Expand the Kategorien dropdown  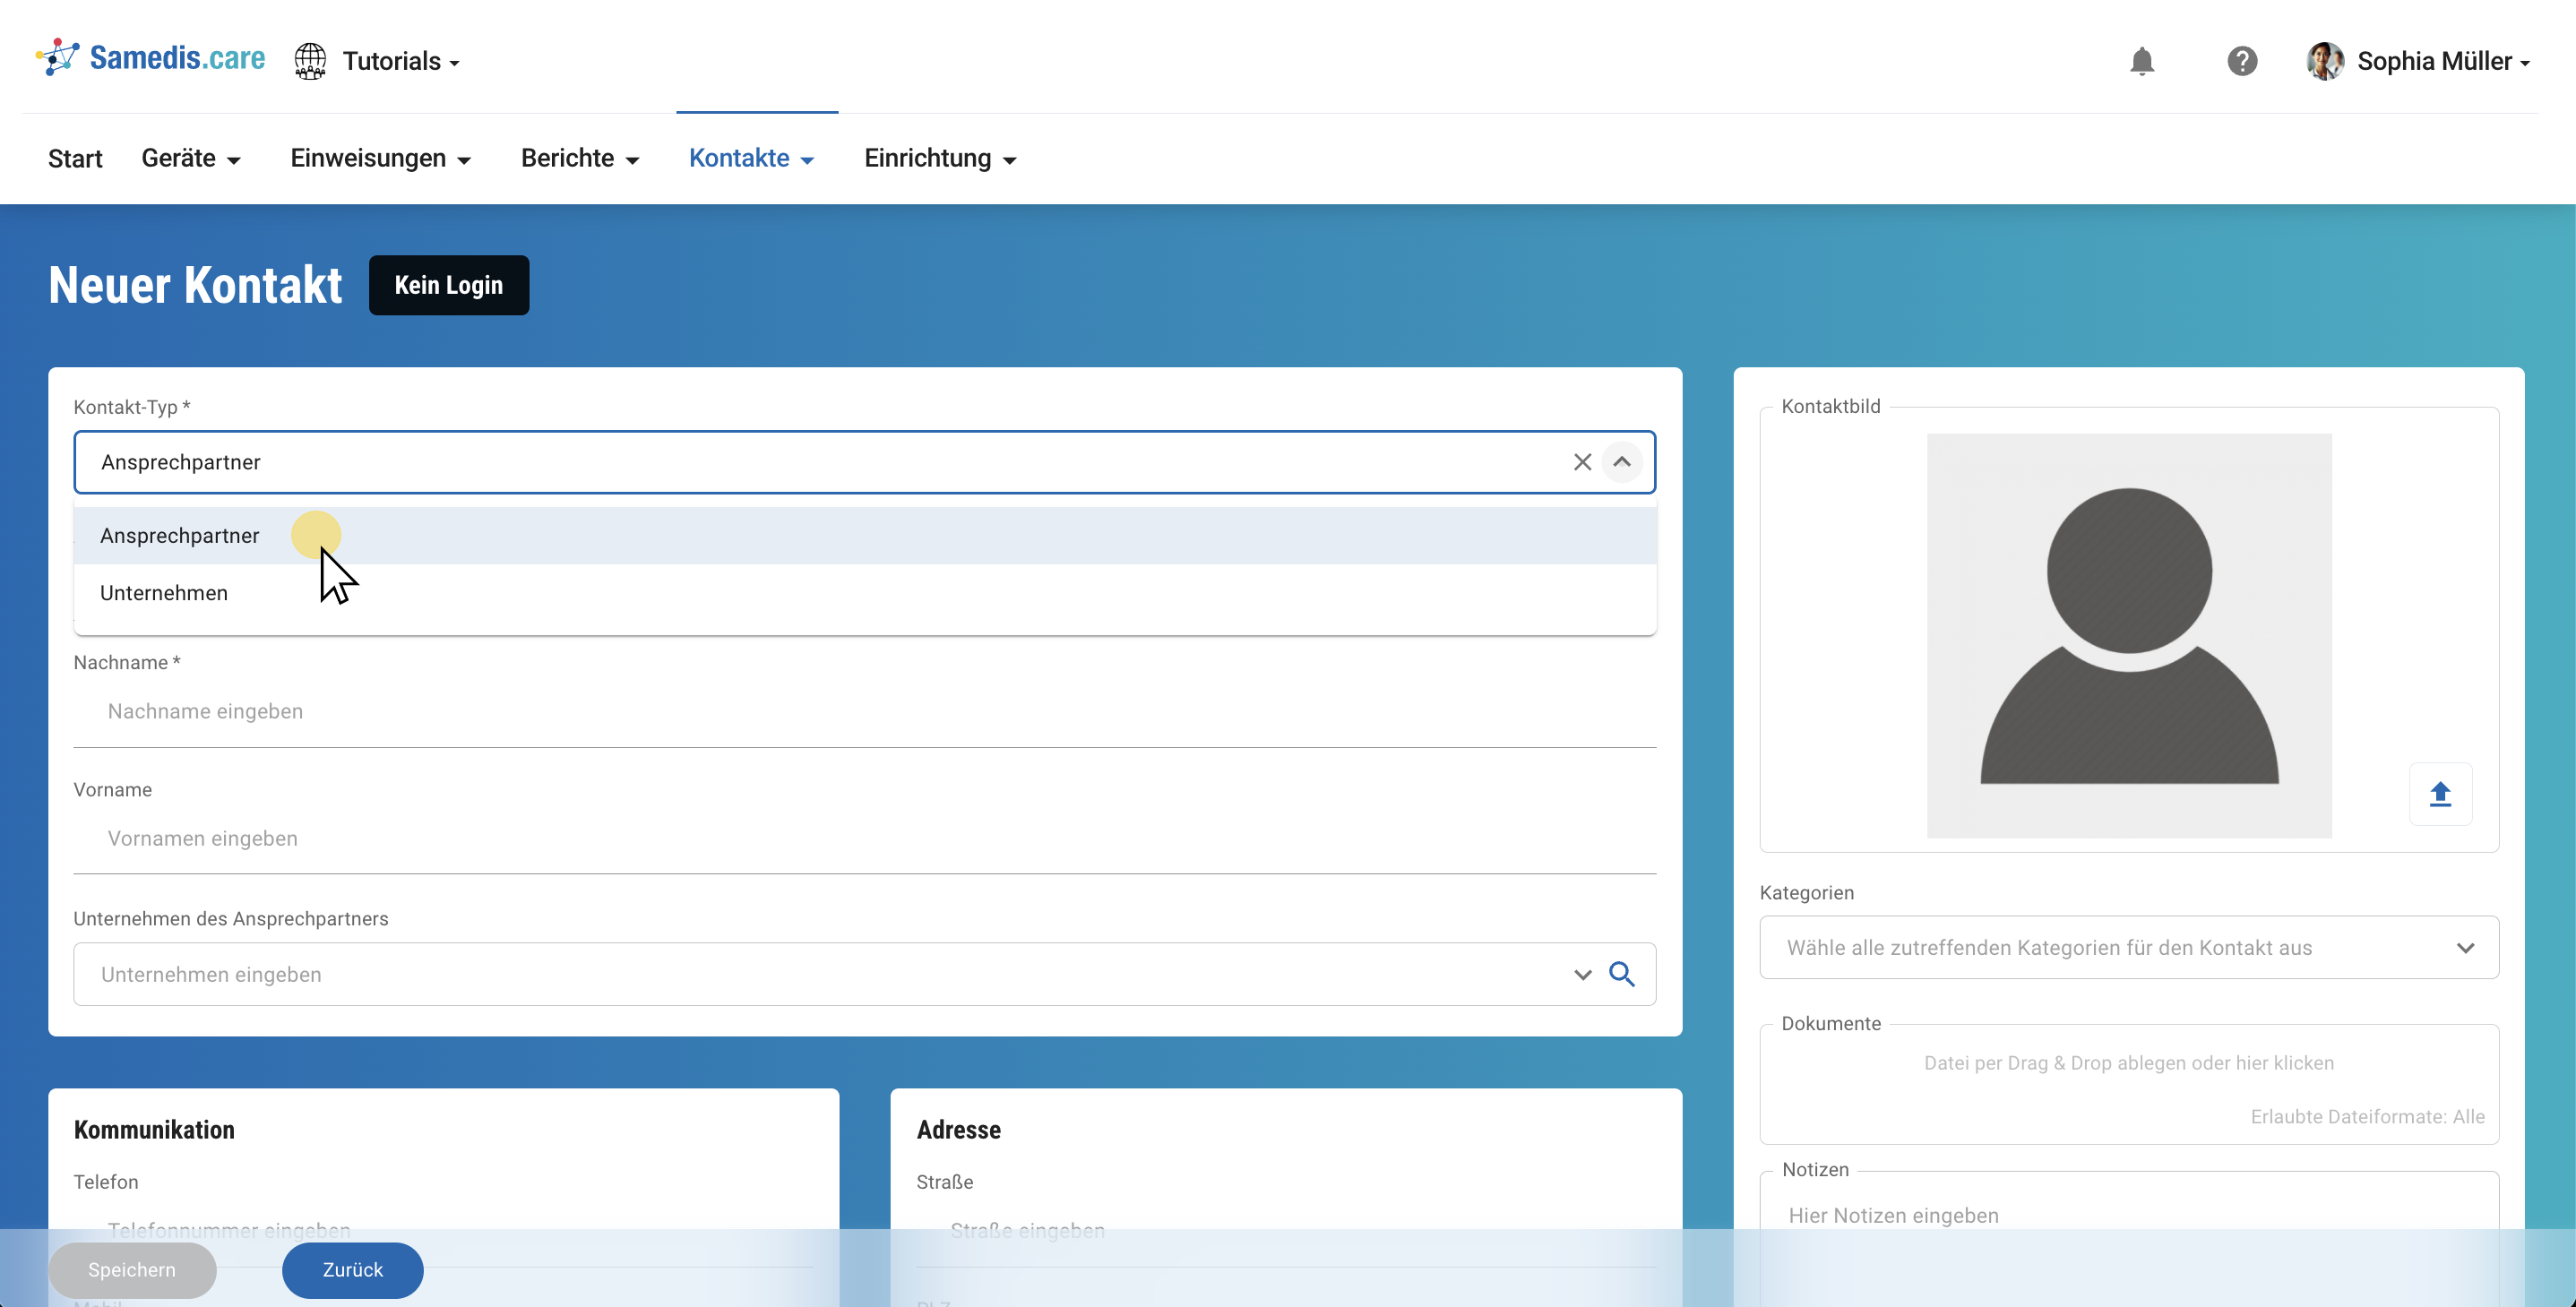click(2465, 948)
